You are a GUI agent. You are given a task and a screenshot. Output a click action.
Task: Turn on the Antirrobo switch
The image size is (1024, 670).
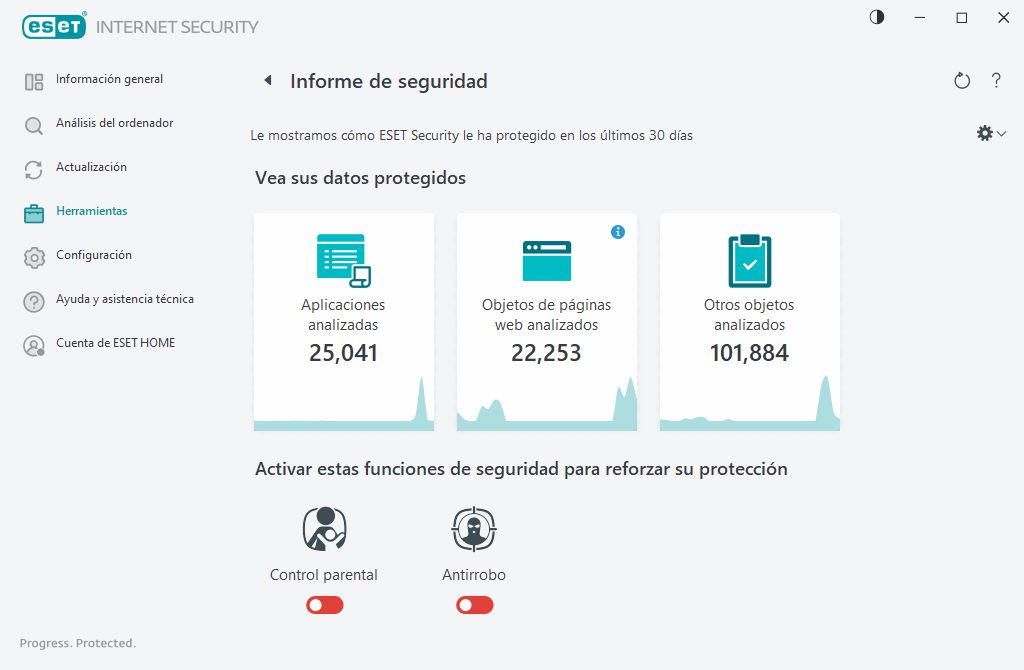pos(474,605)
